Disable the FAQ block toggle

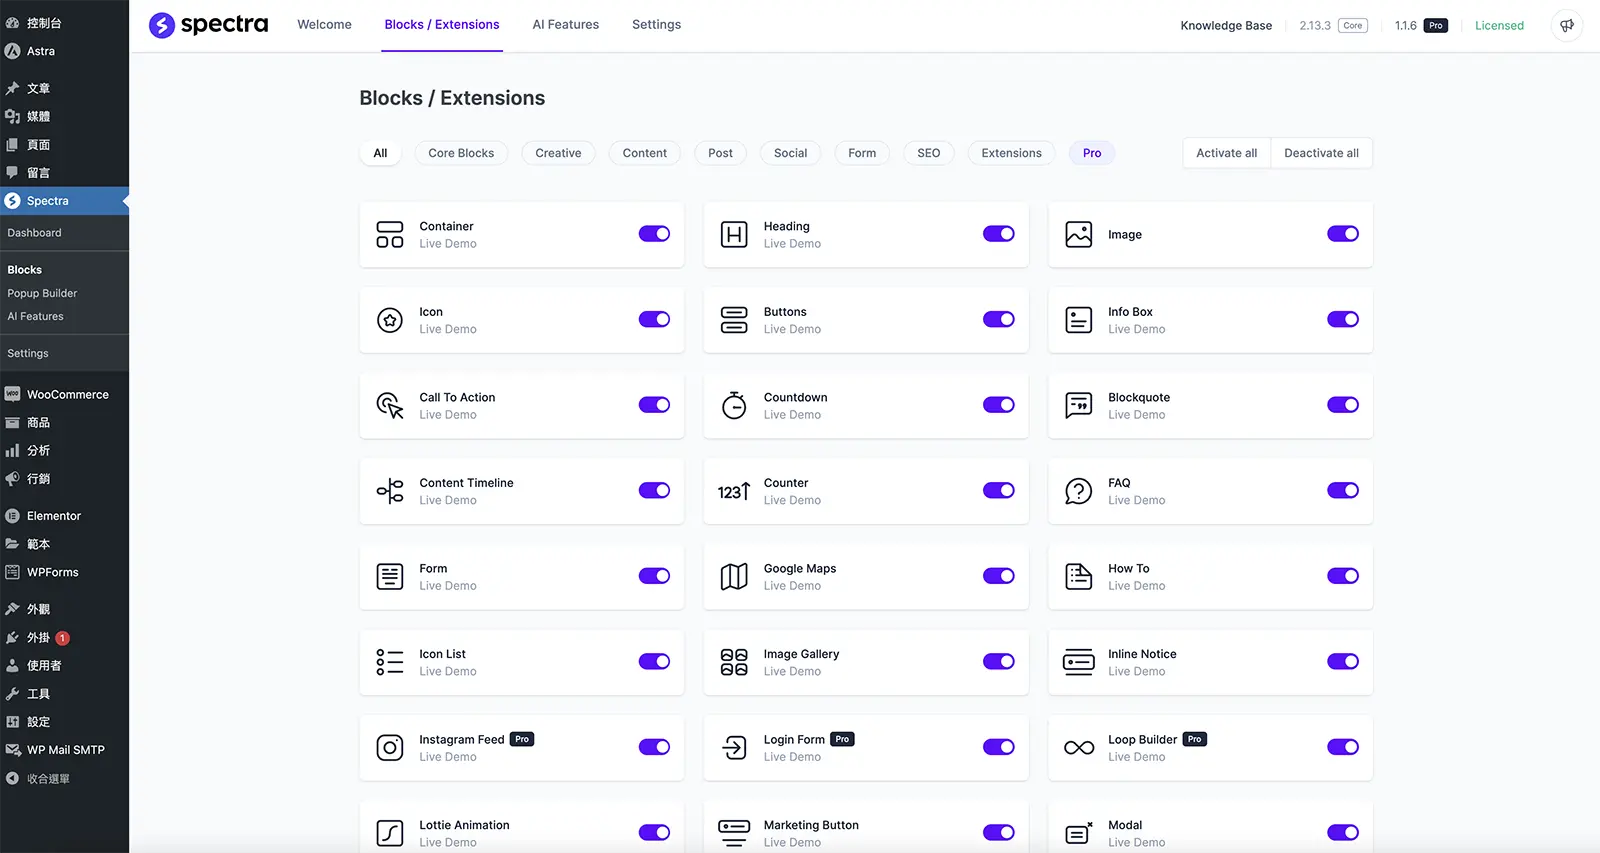(x=1343, y=490)
